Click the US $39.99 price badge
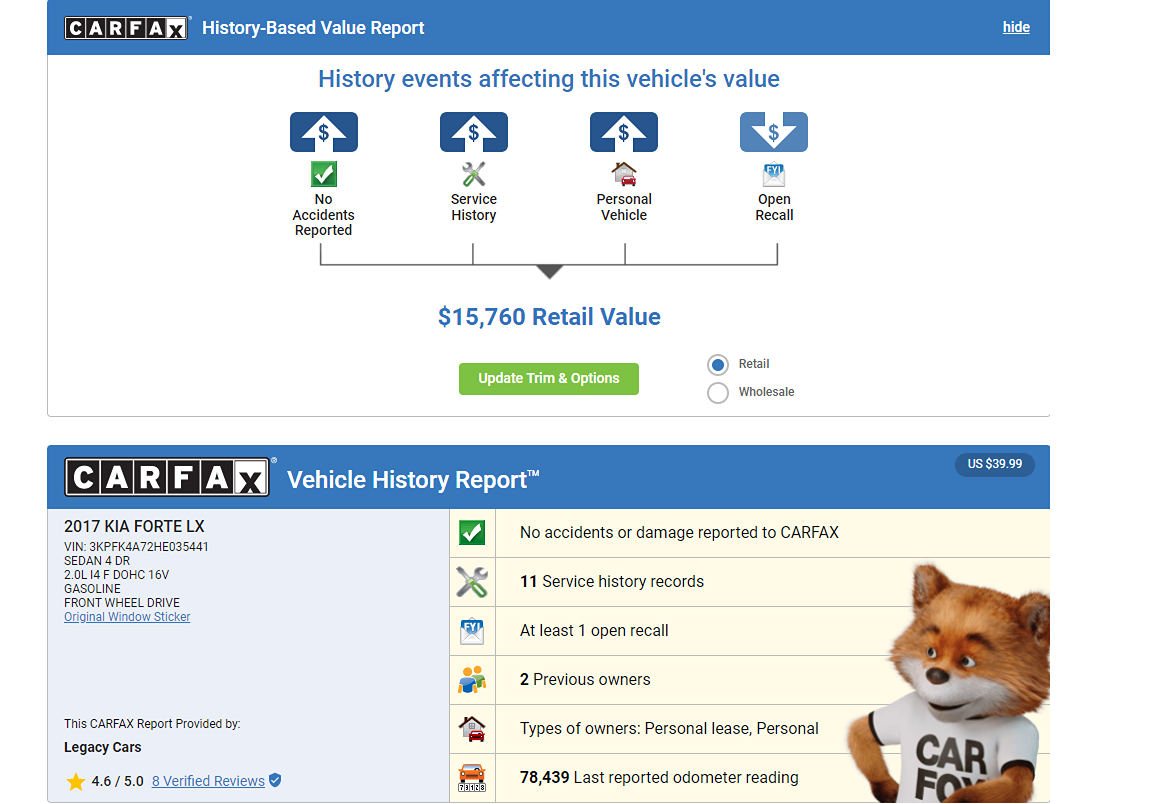The image size is (1152, 804). [994, 464]
